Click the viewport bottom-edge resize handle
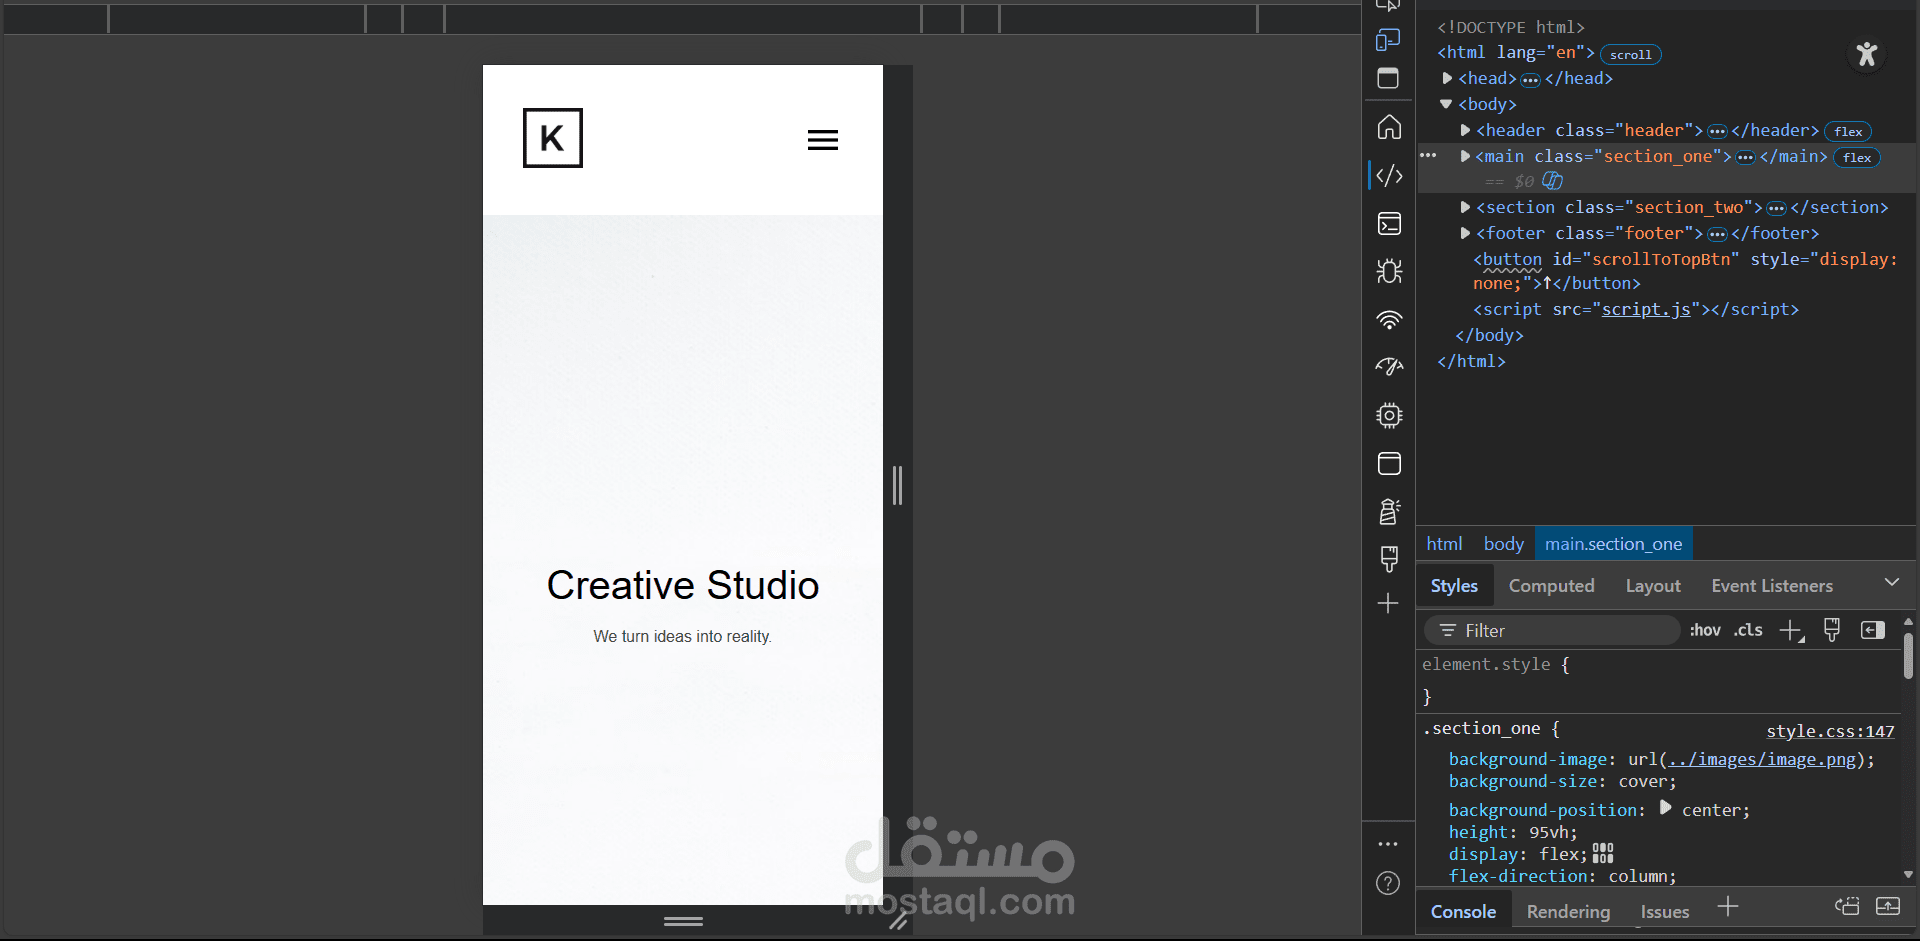1920x941 pixels. (683, 921)
